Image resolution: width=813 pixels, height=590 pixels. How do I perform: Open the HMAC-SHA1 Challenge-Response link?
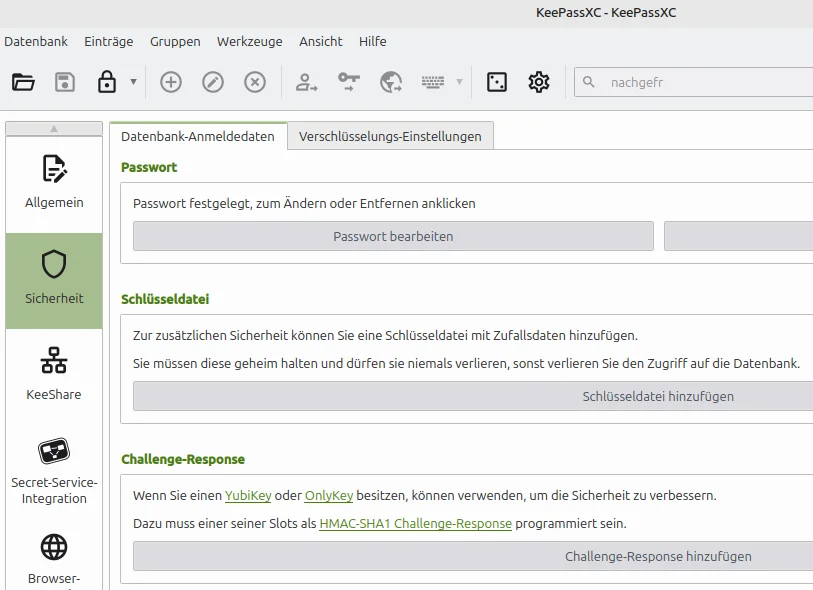click(x=415, y=524)
